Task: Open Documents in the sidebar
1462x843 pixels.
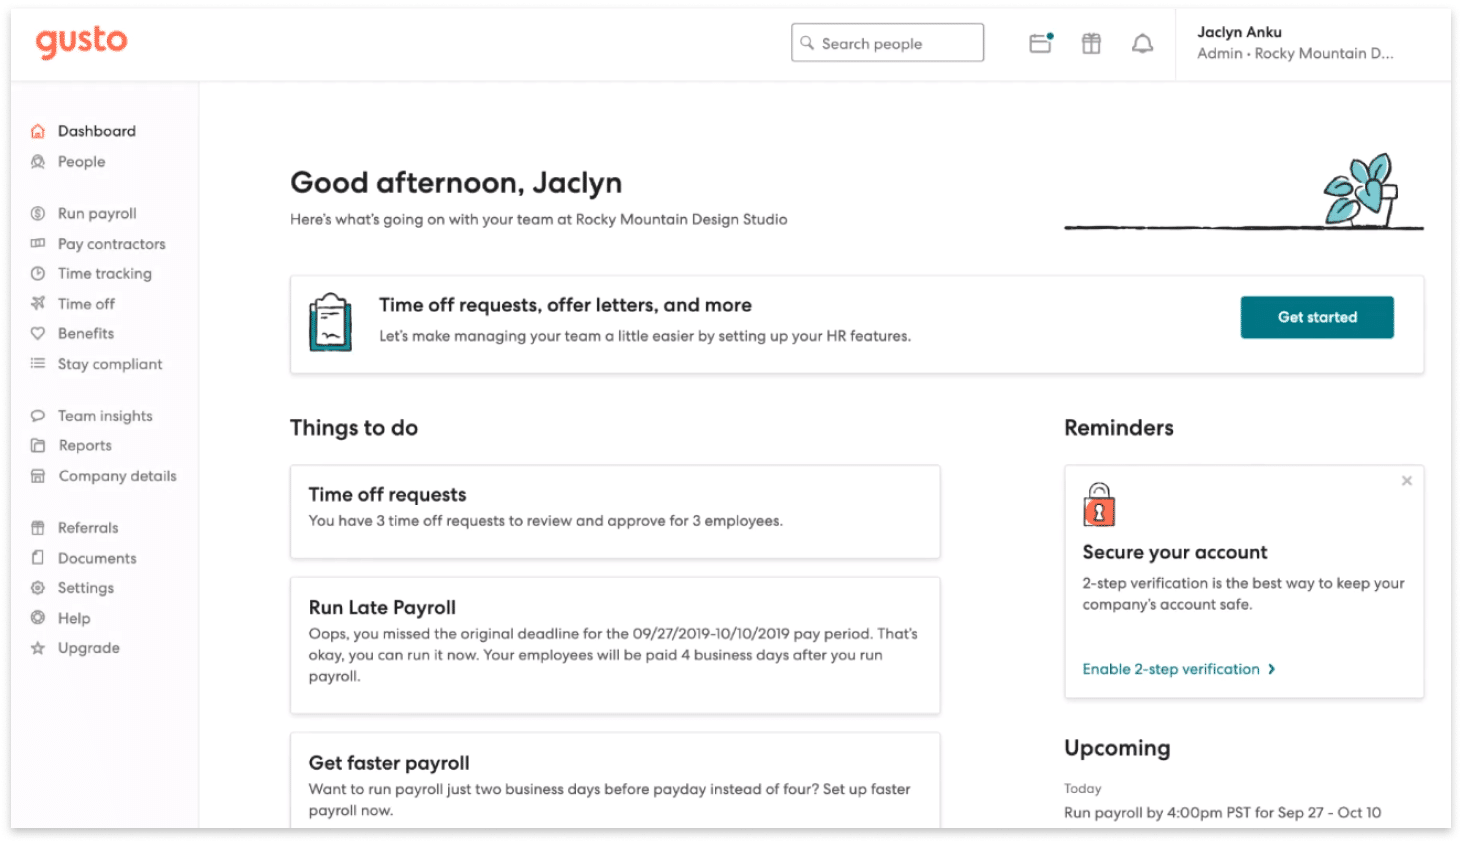Action: tap(96, 558)
